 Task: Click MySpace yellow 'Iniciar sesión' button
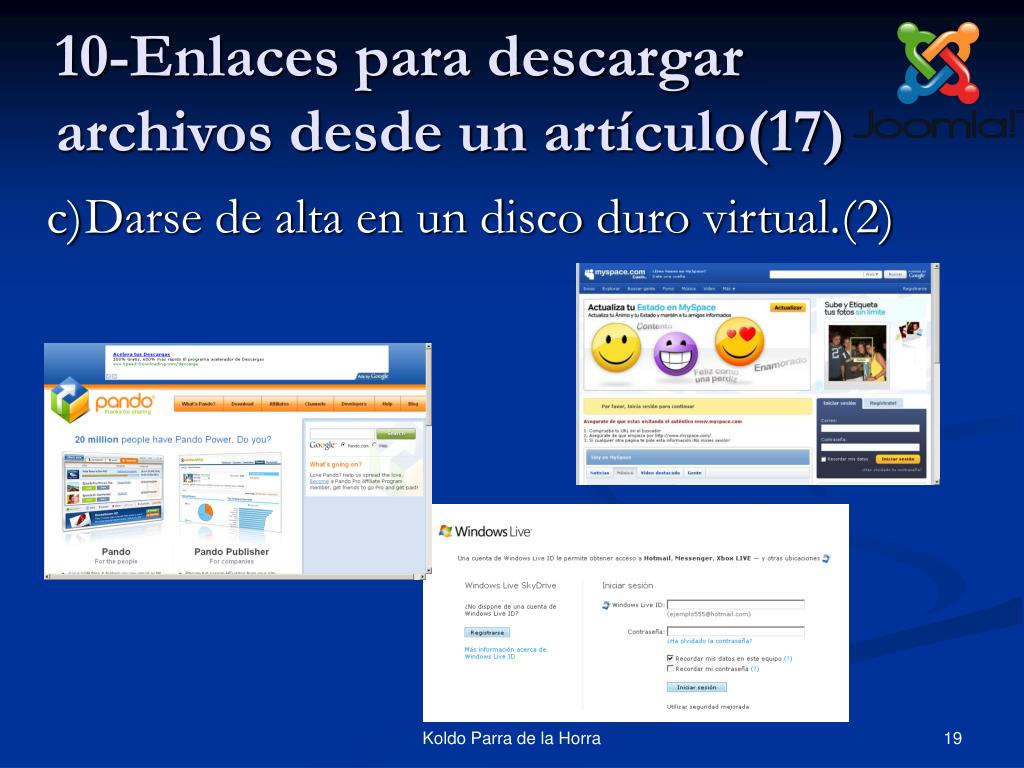pyautogui.click(x=897, y=459)
